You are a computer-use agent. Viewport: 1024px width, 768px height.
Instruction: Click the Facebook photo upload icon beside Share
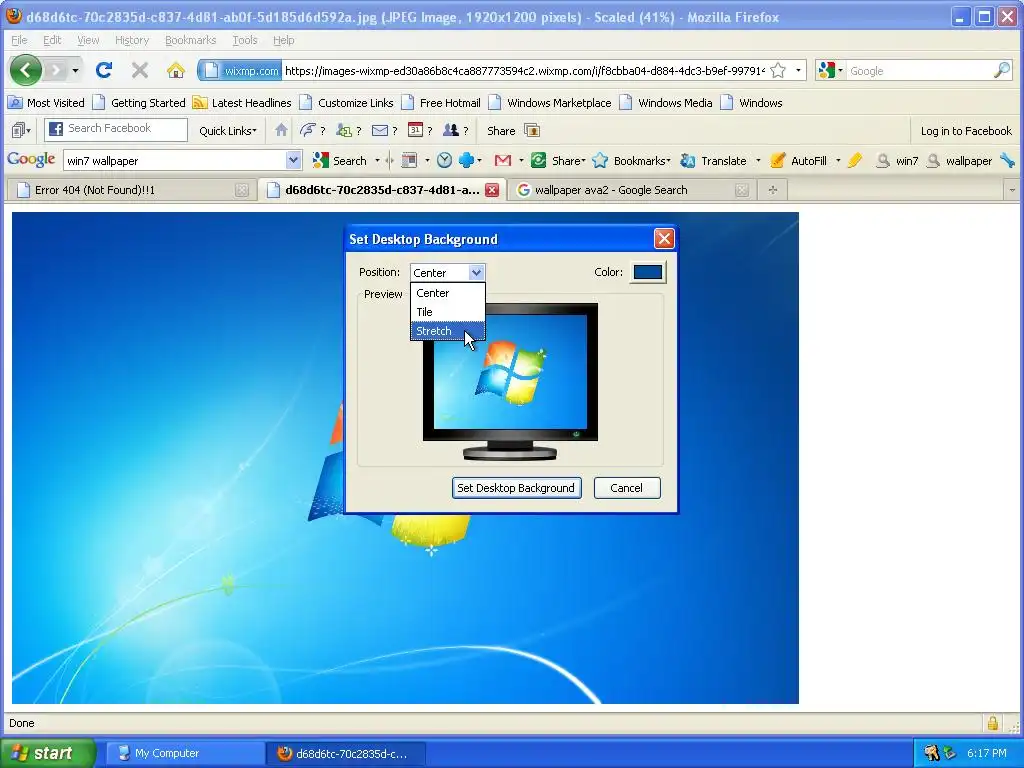pyautogui.click(x=532, y=131)
